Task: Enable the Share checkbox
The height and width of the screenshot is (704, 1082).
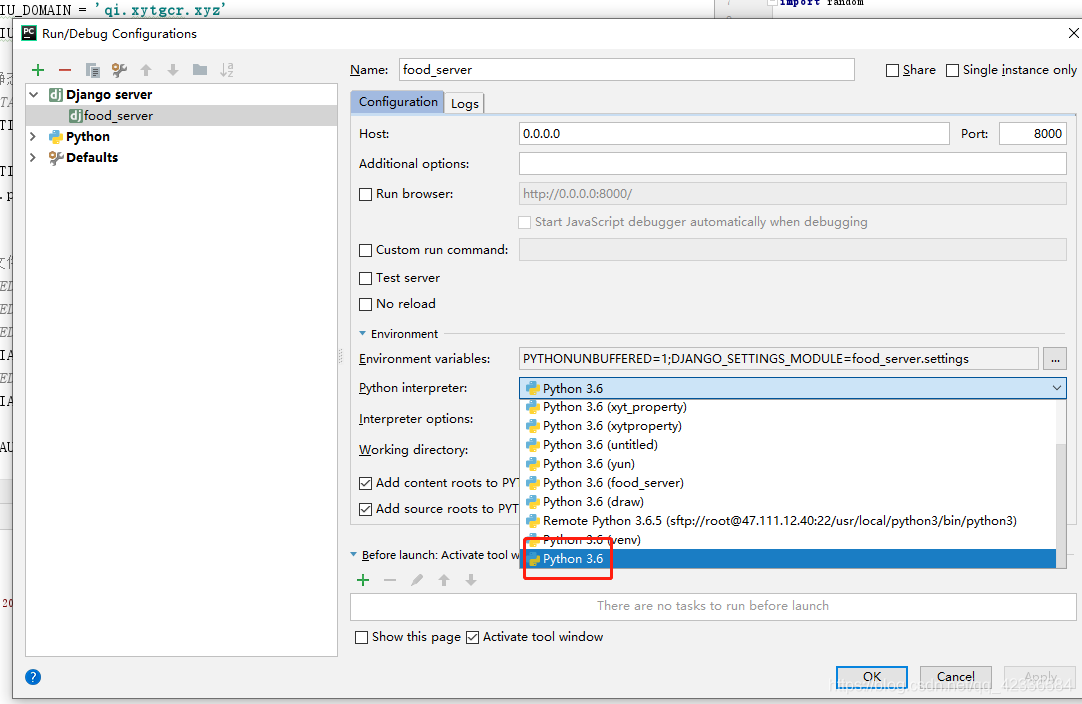Action: (x=892, y=70)
